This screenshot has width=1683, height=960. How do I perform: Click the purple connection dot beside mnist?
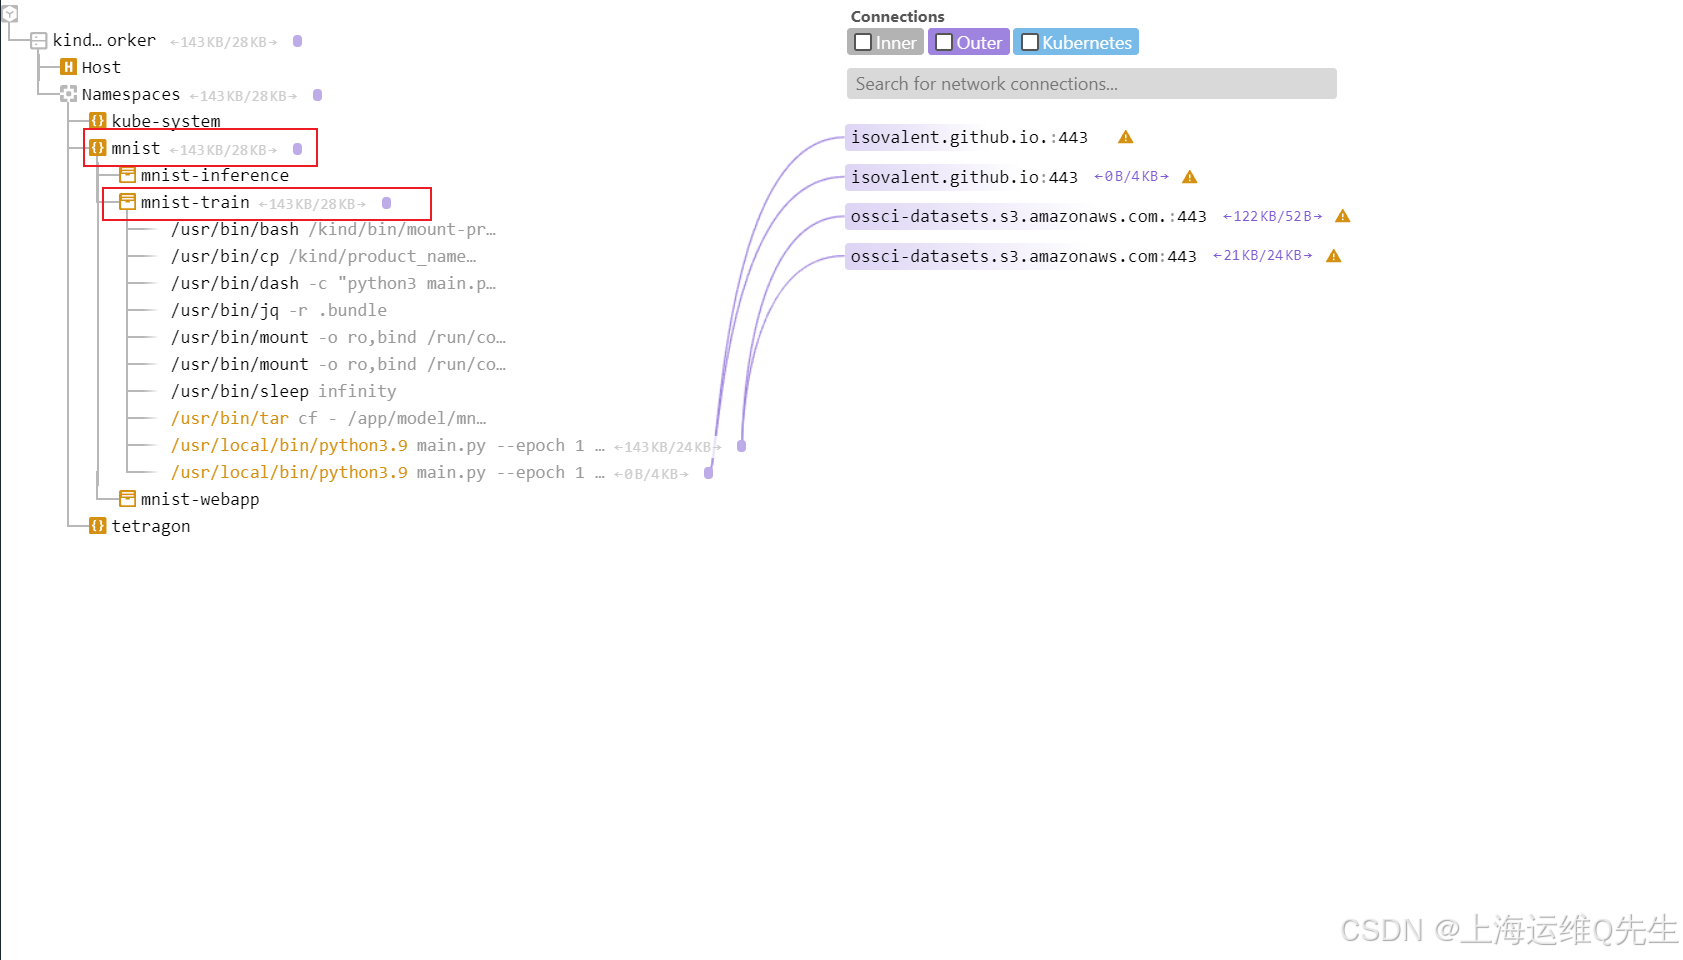(x=297, y=149)
